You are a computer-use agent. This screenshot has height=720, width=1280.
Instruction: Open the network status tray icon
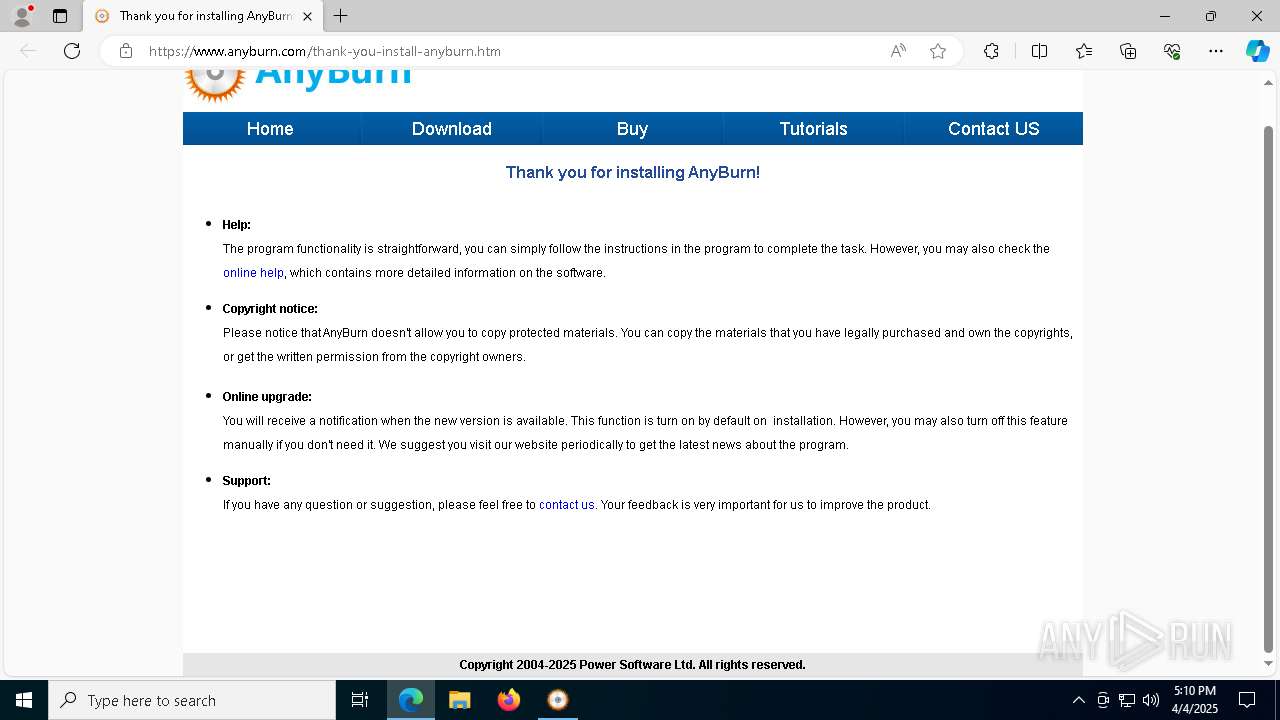click(1127, 700)
